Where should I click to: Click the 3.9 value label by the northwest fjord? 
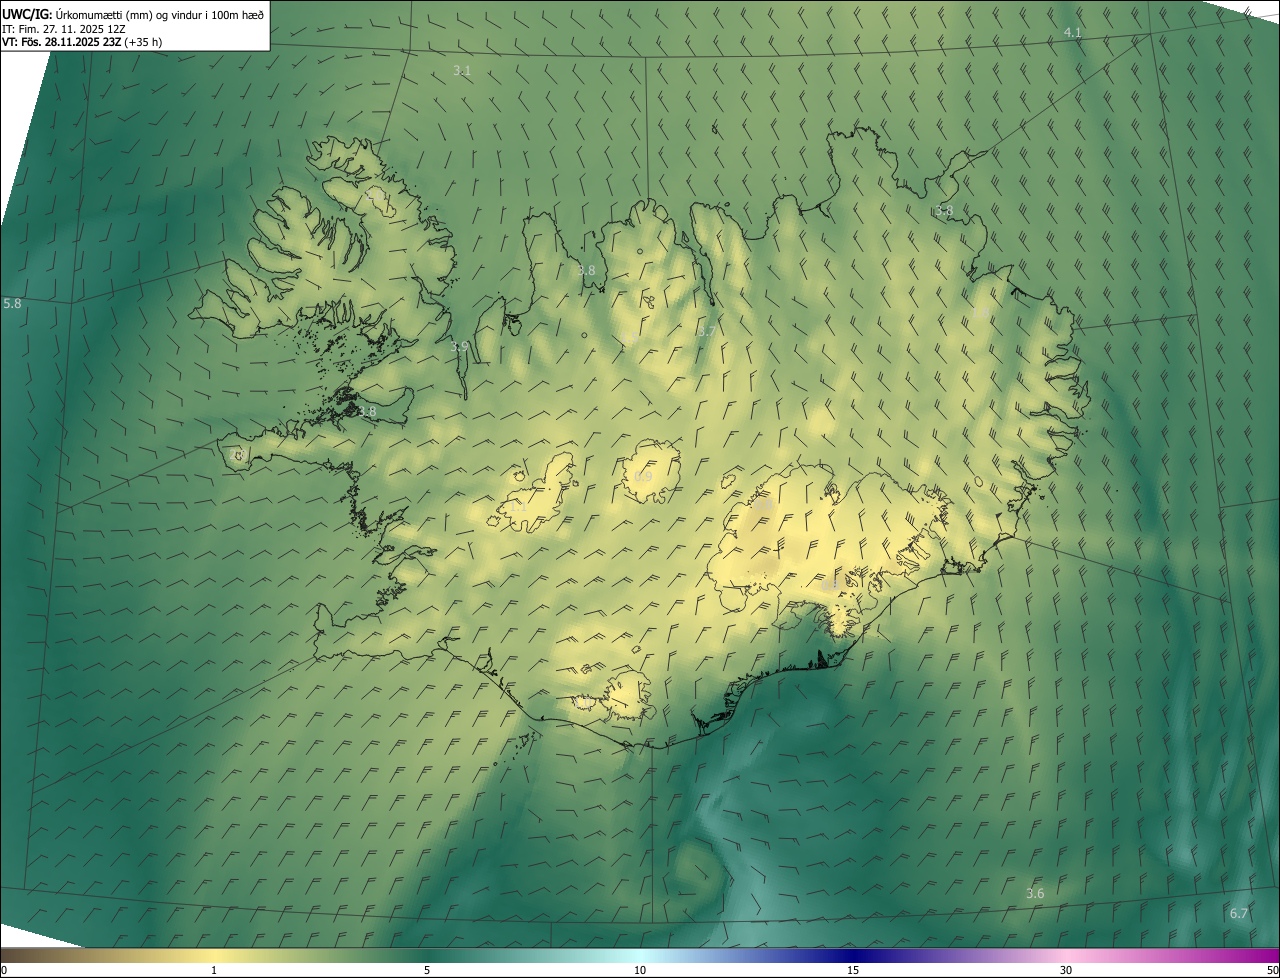459,347
